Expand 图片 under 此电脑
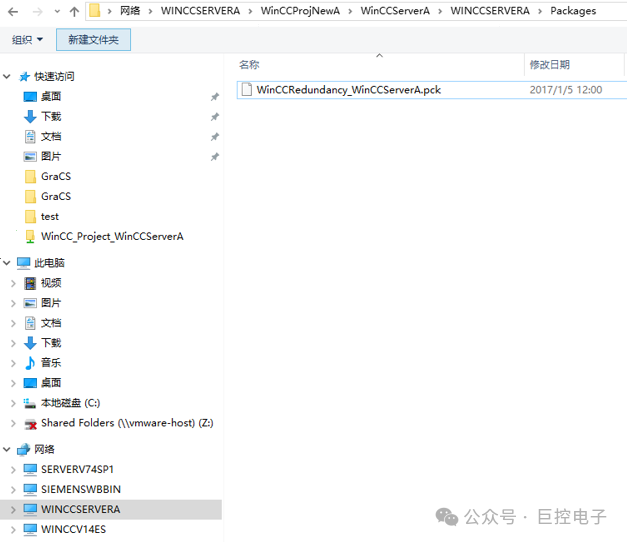627x542 pixels. (x=13, y=303)
